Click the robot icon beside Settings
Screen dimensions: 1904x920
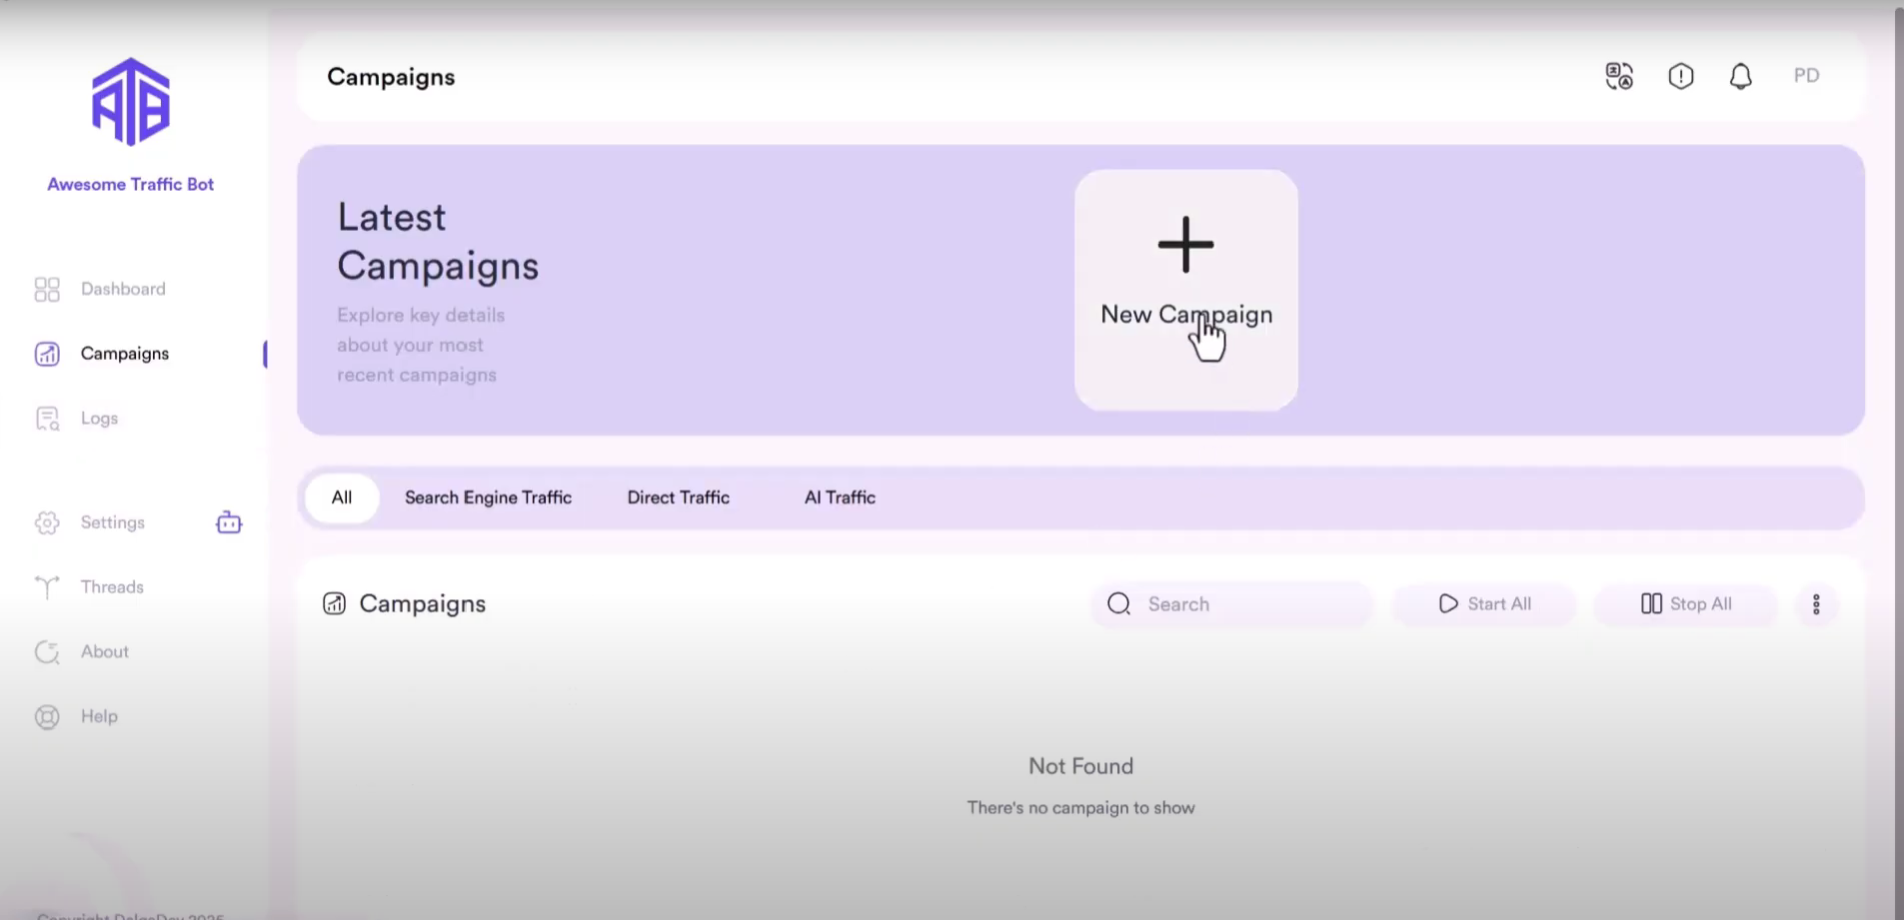229,522
